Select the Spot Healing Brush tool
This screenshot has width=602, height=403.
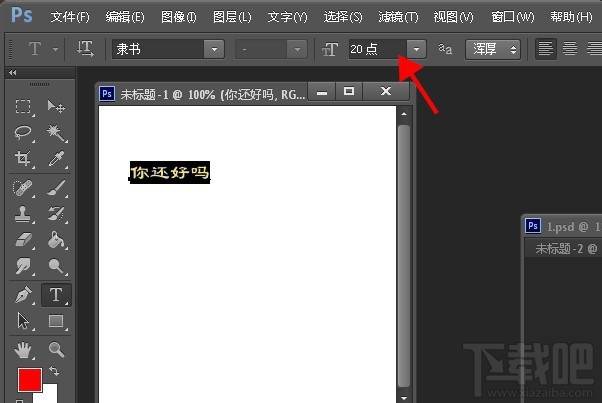[x=23, y=188]
